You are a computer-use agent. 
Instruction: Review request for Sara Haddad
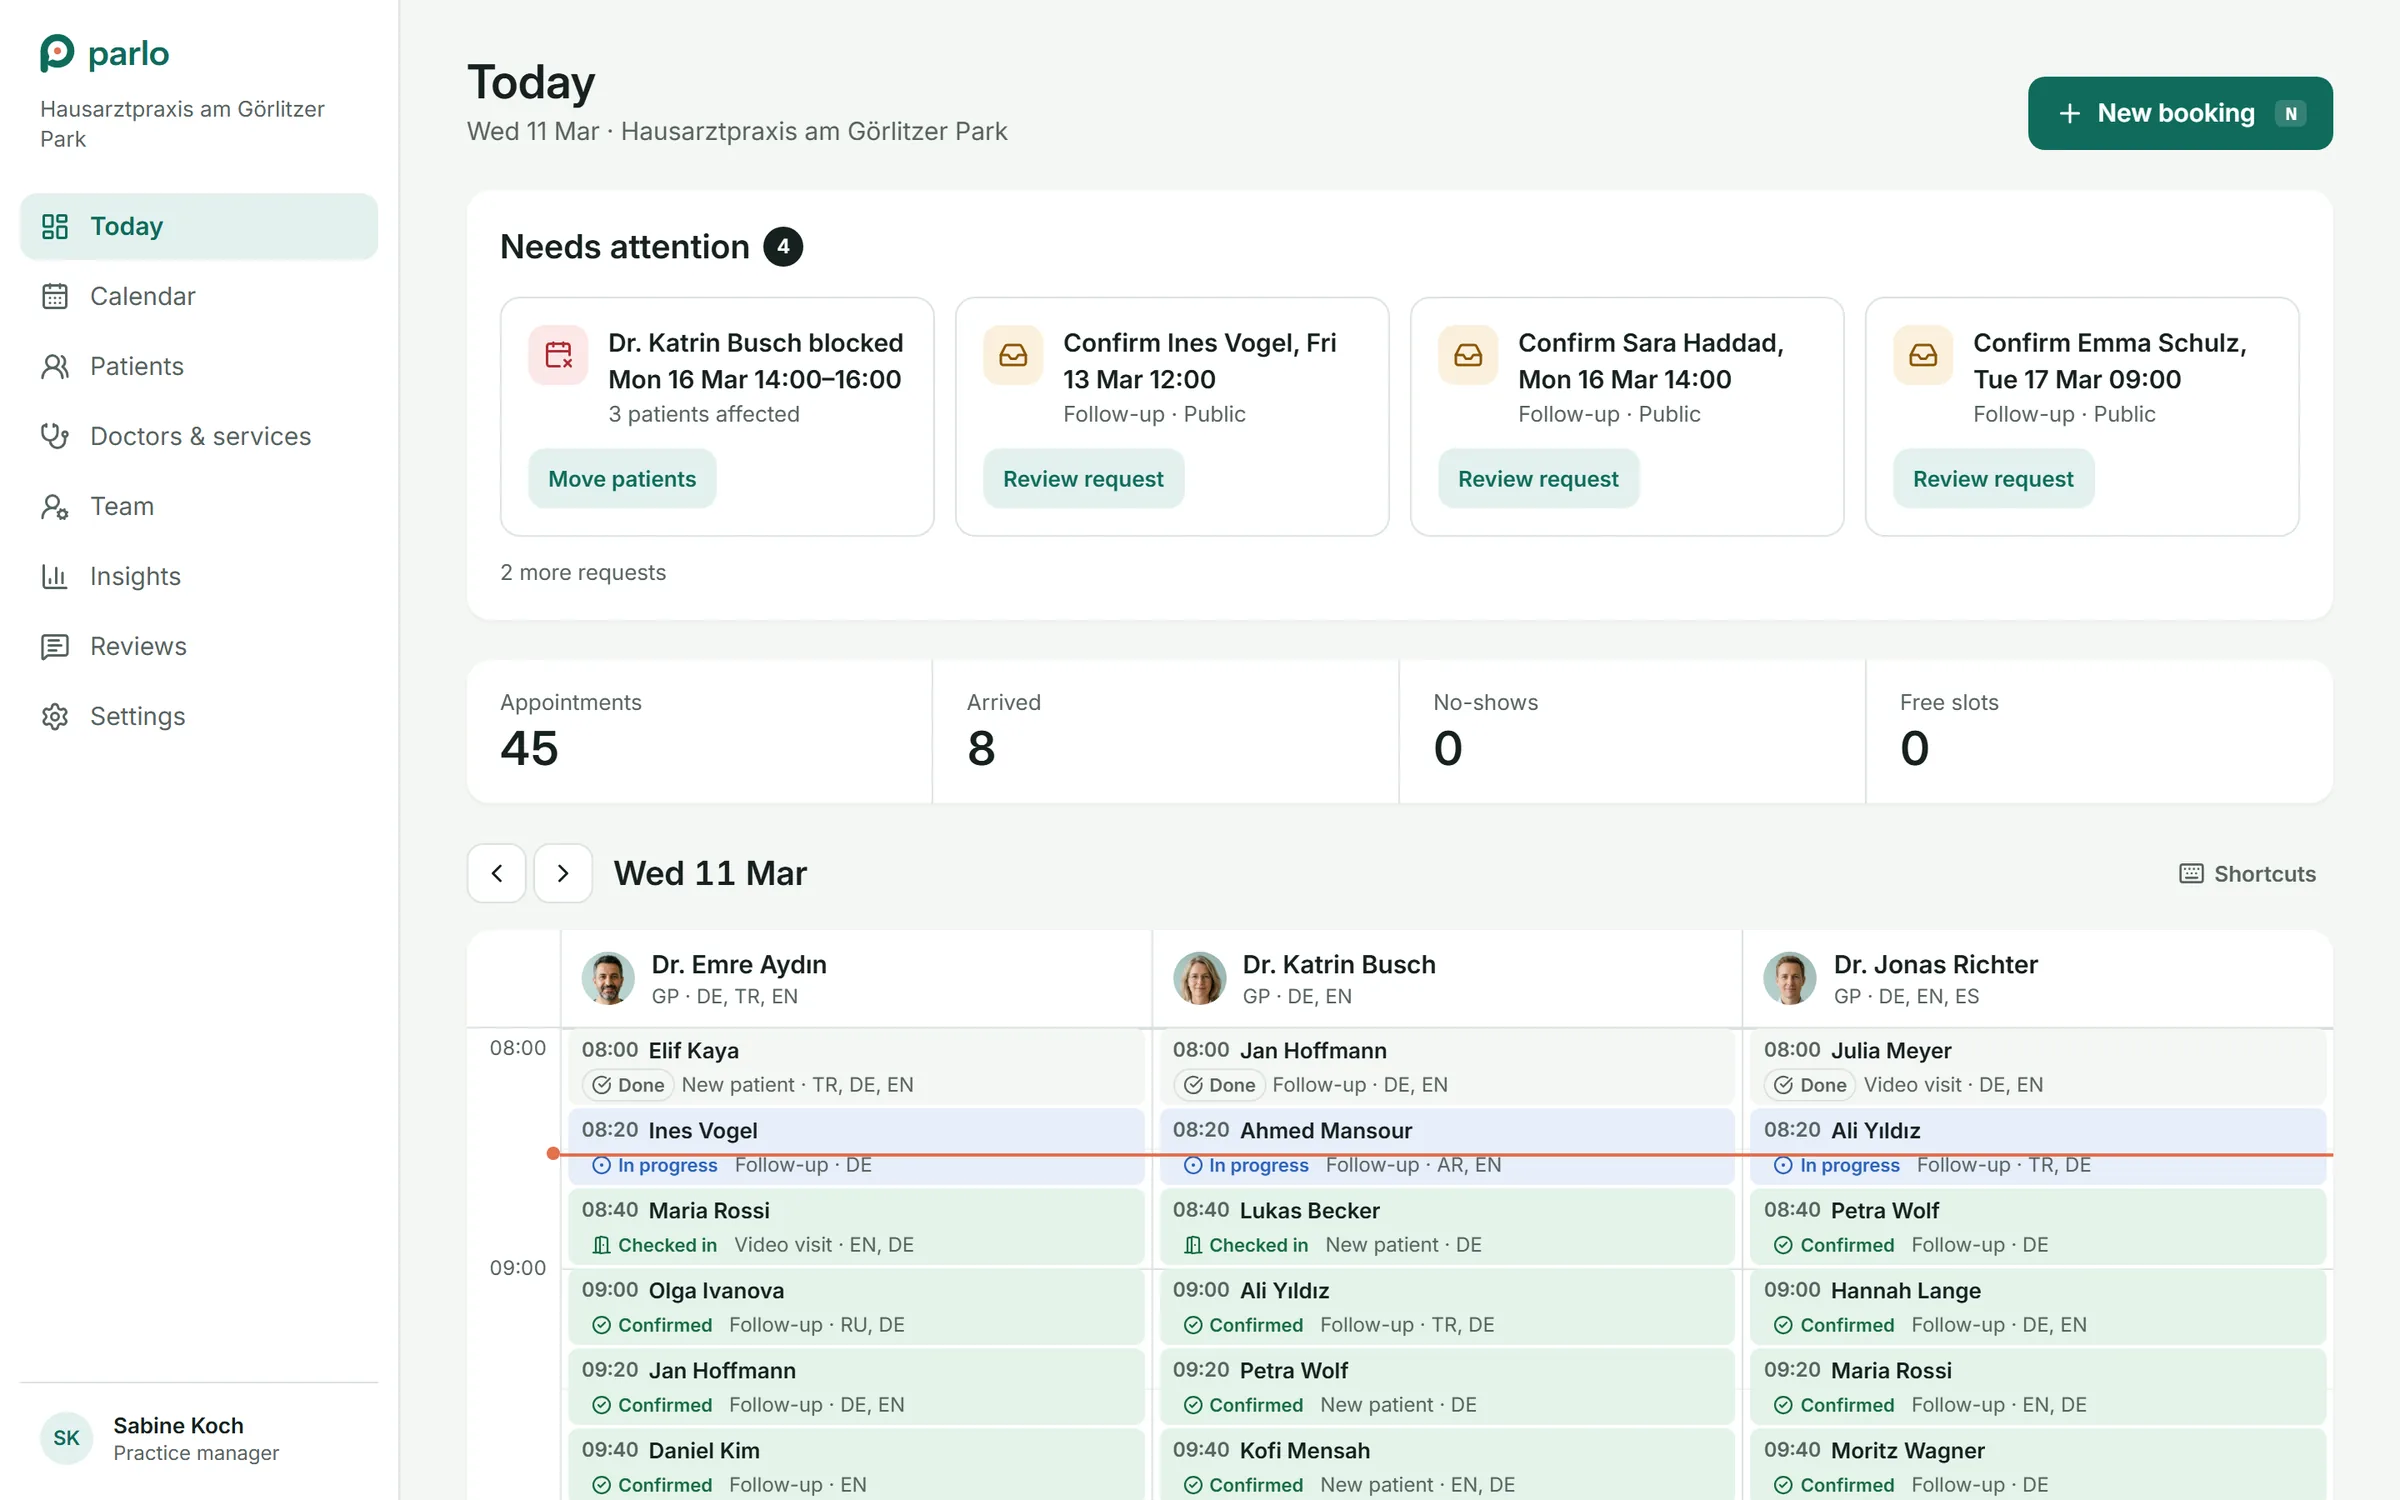click(1538, 479)
